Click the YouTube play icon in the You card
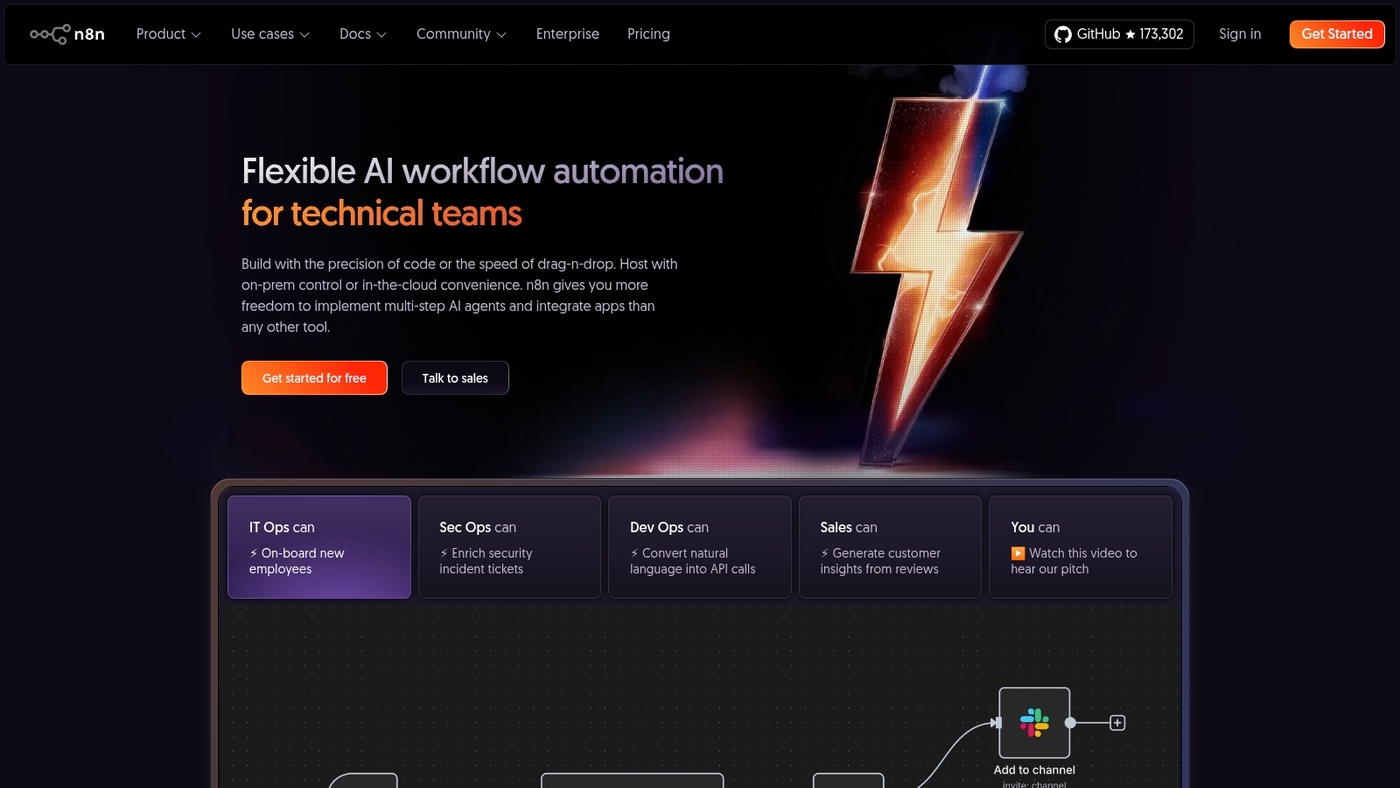The width and height of the screenshot is (1400, 788). (x=1019, y=552)
